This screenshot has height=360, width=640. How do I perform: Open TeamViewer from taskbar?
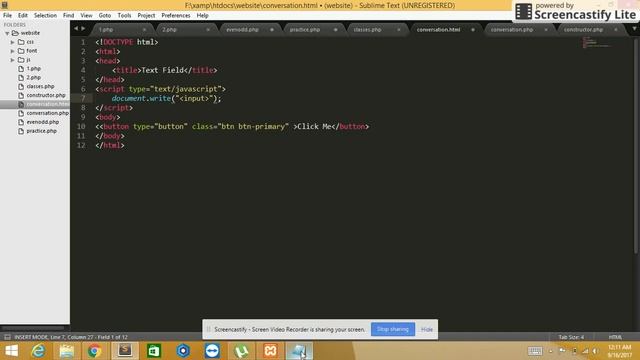tap(212, 351)
